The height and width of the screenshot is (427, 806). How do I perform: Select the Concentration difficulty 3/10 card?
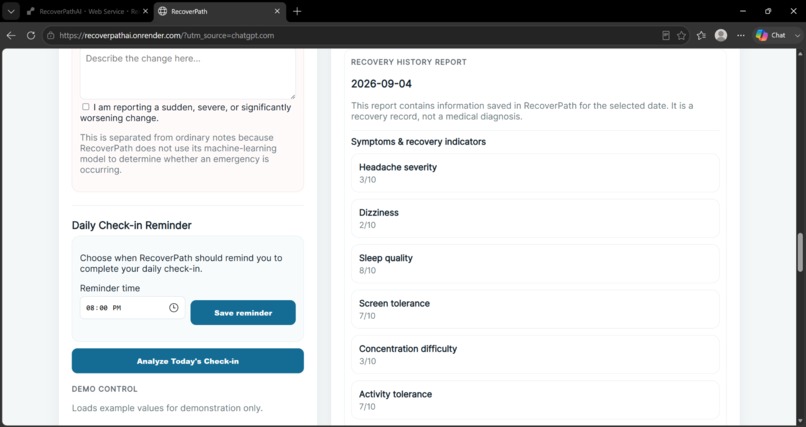(x=535, y=355)
